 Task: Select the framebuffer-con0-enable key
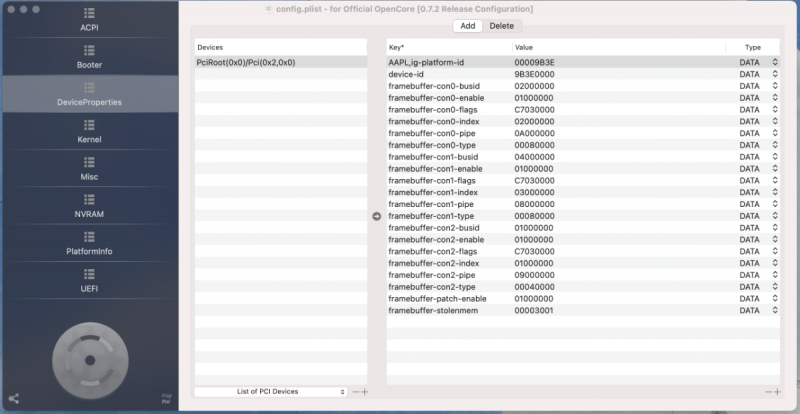[x=436, y=98]
